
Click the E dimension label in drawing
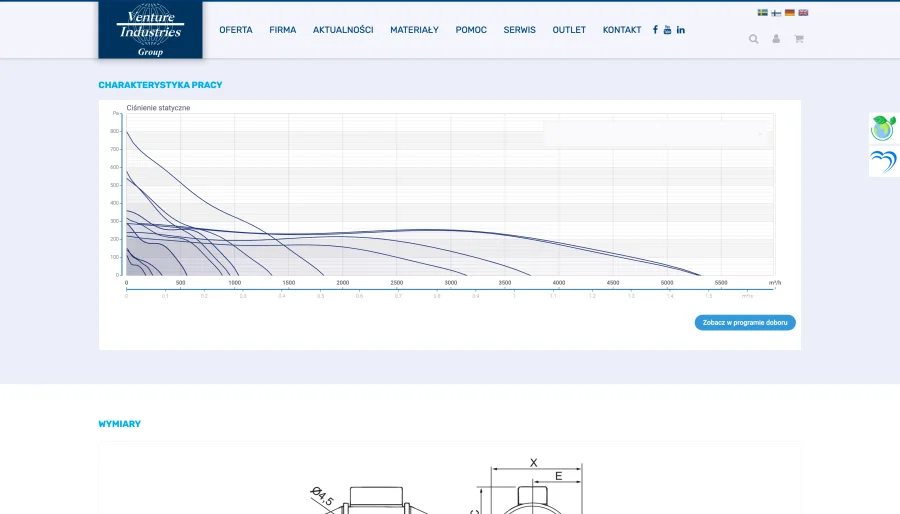pyautogui.click(x=558, y=476)
